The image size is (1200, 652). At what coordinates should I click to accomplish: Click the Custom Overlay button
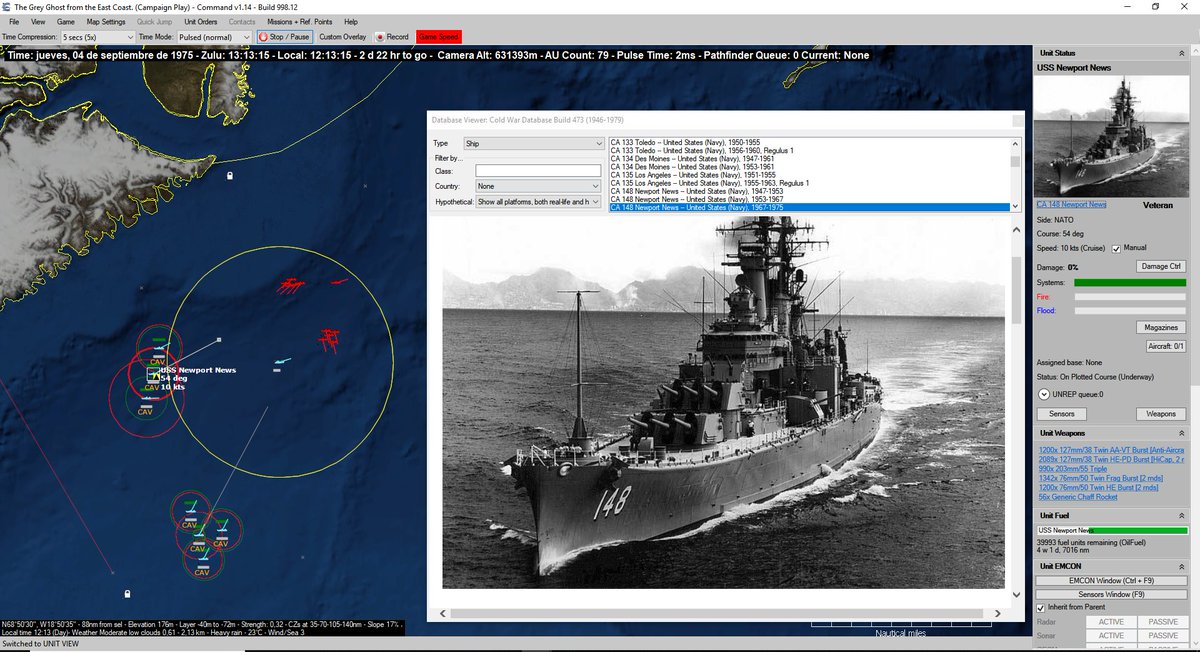tap(342, 36)
